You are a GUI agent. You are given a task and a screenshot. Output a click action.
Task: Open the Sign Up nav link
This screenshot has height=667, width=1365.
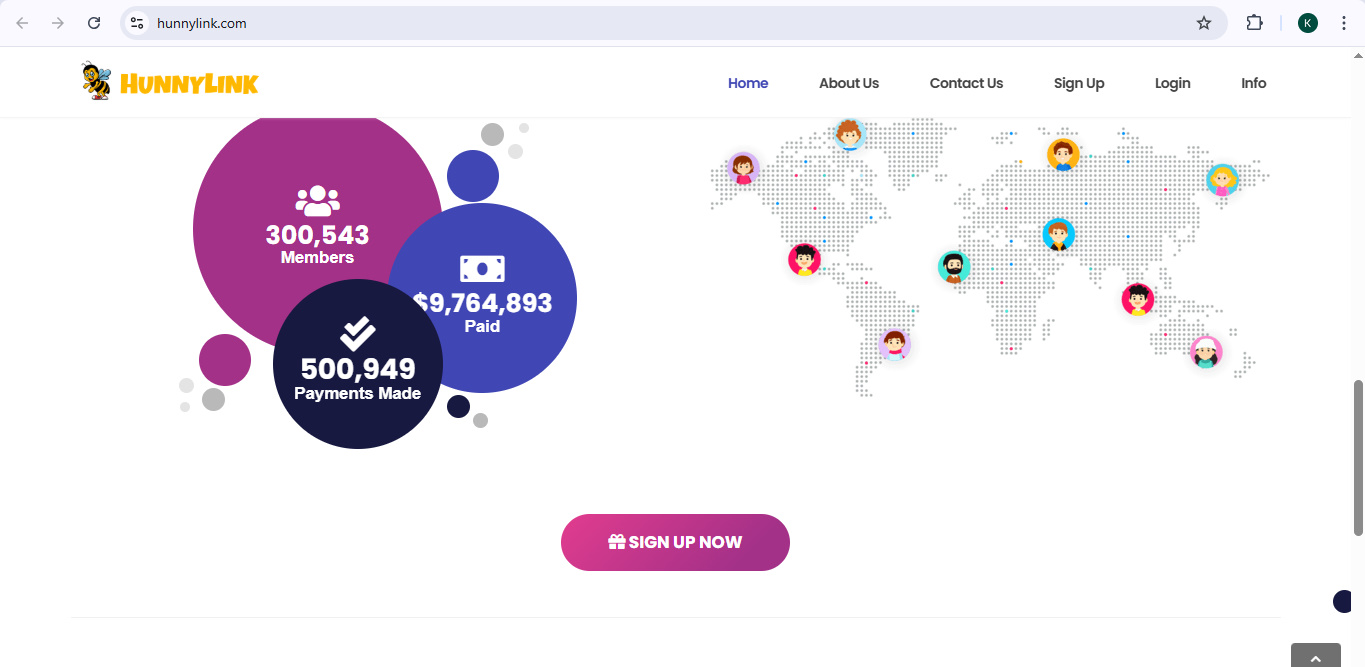tap(1079, 83)
